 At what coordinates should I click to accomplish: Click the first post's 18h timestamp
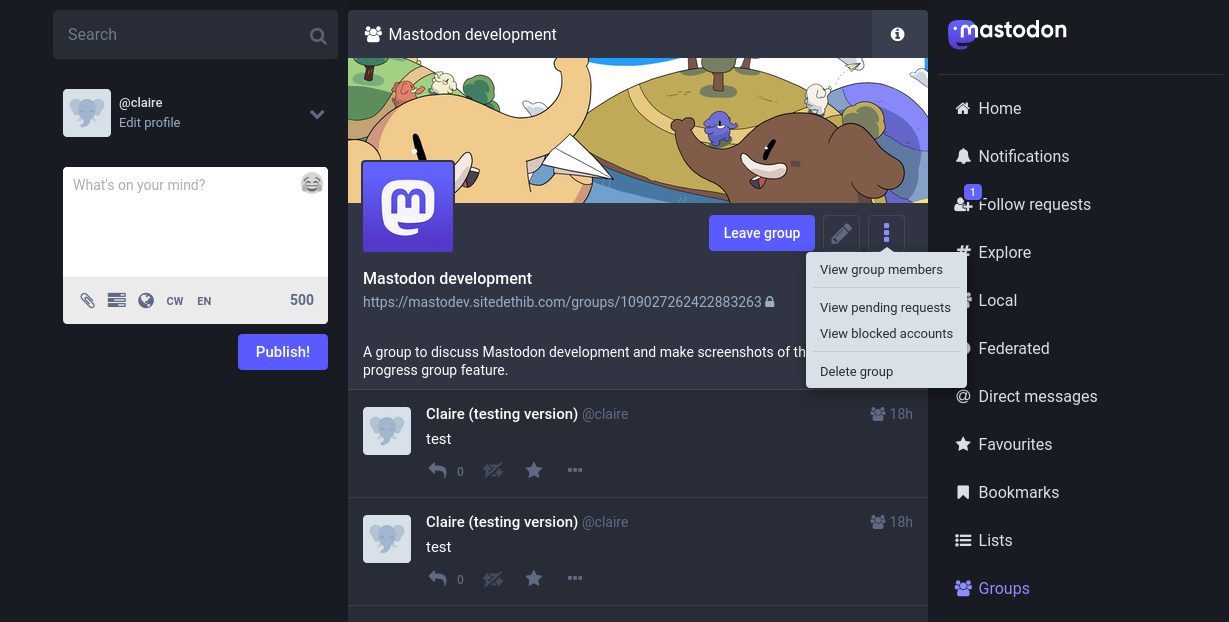pos(901,414)
